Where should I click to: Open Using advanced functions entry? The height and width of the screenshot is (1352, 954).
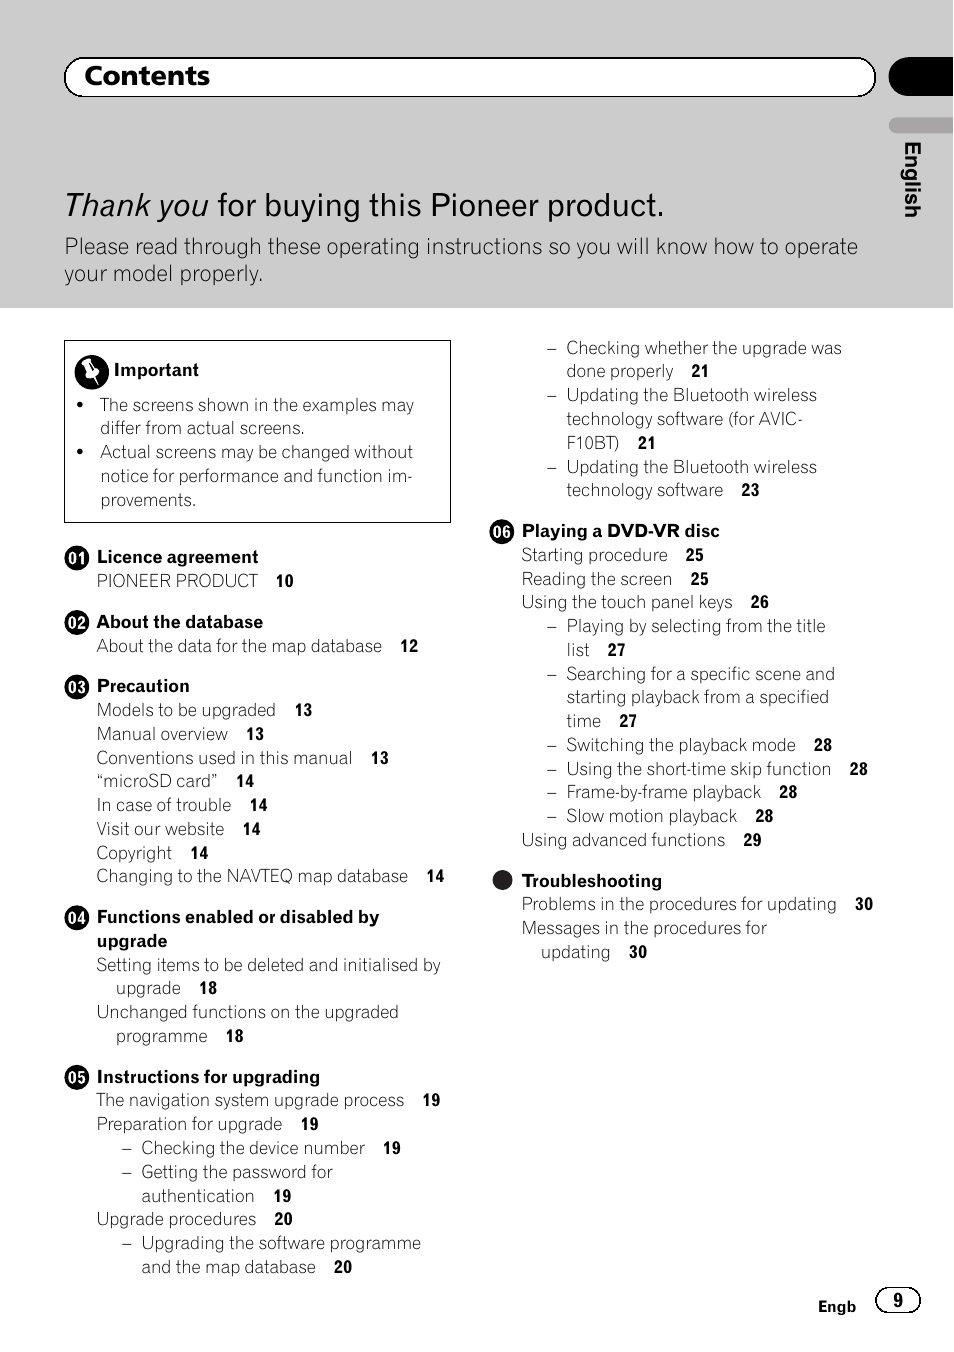[x=623, y=840]
